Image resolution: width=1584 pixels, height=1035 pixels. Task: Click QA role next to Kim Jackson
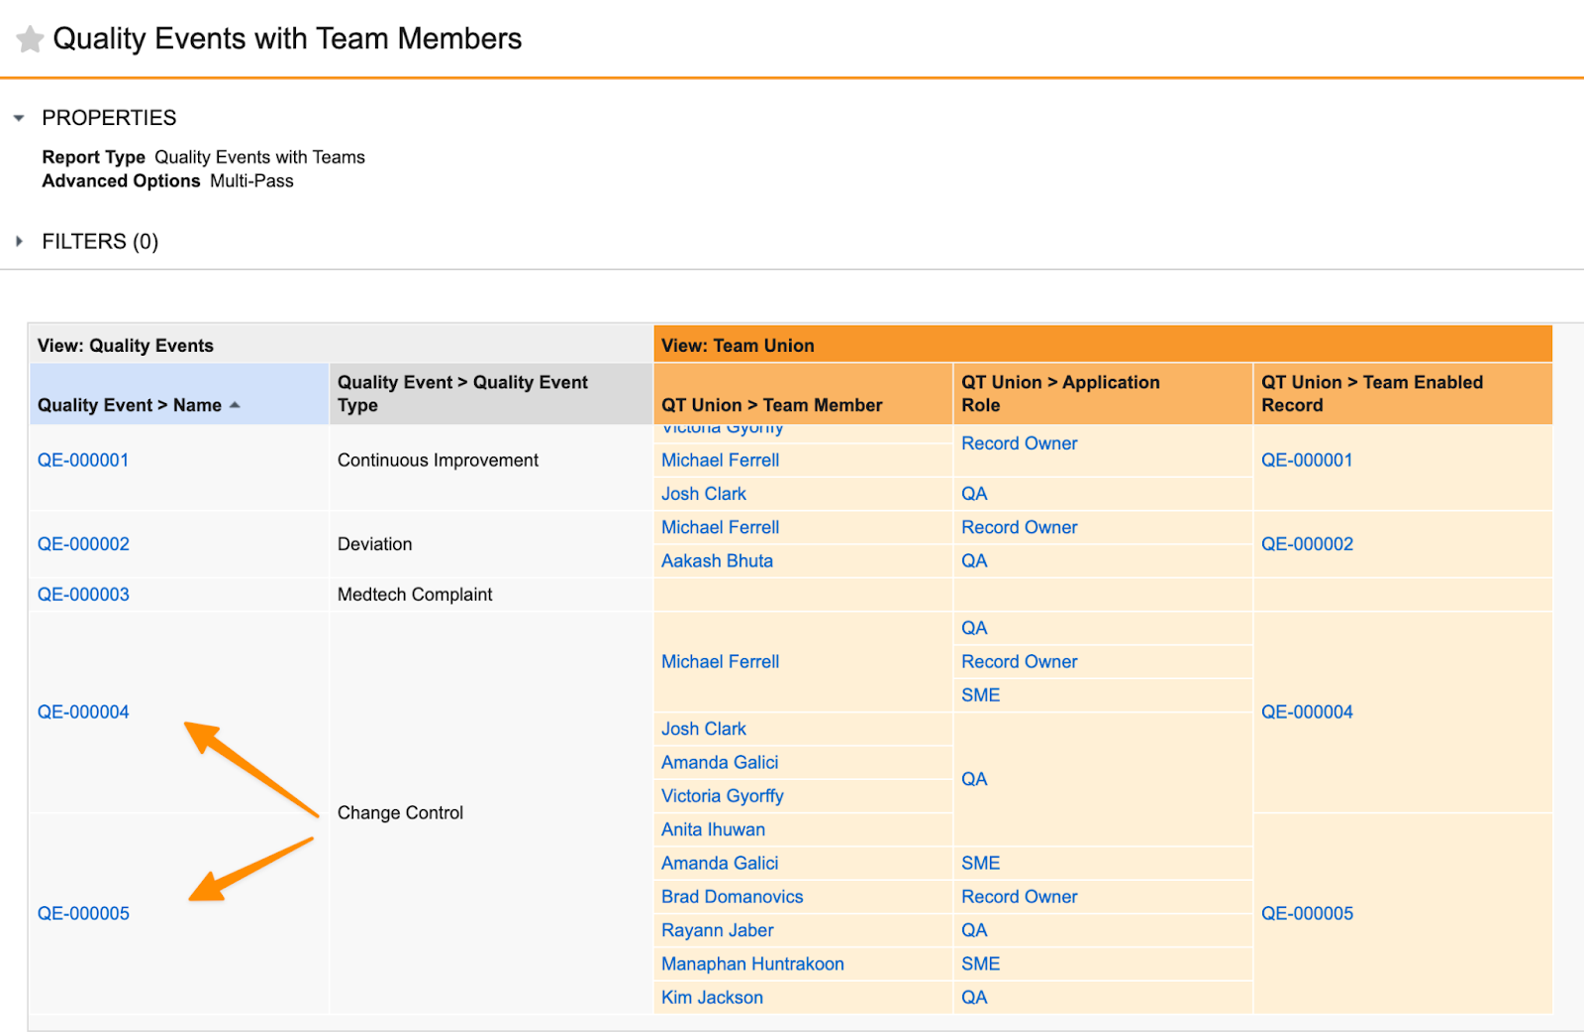point(974,997)
